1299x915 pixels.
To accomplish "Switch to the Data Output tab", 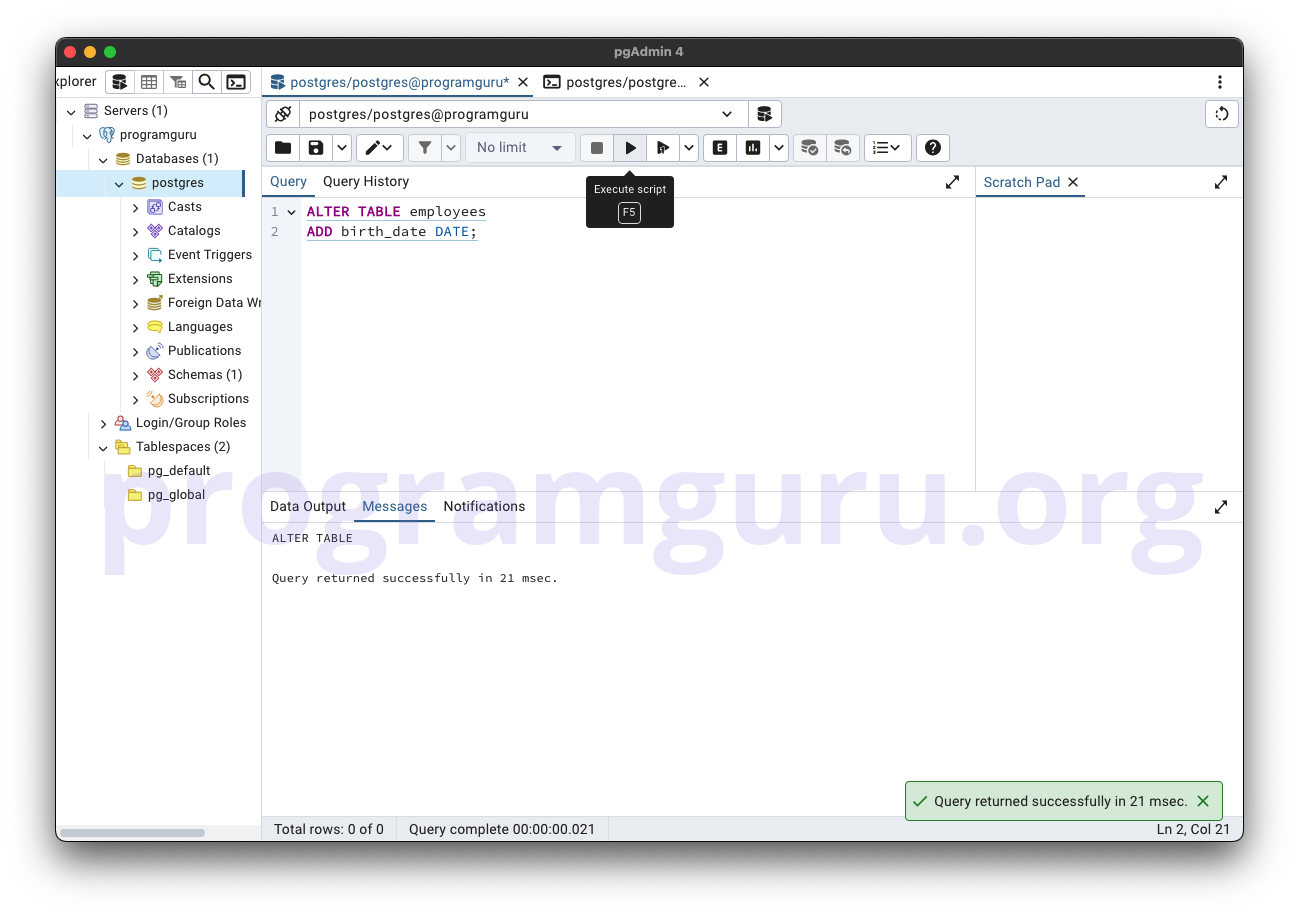I will (308, 507).
